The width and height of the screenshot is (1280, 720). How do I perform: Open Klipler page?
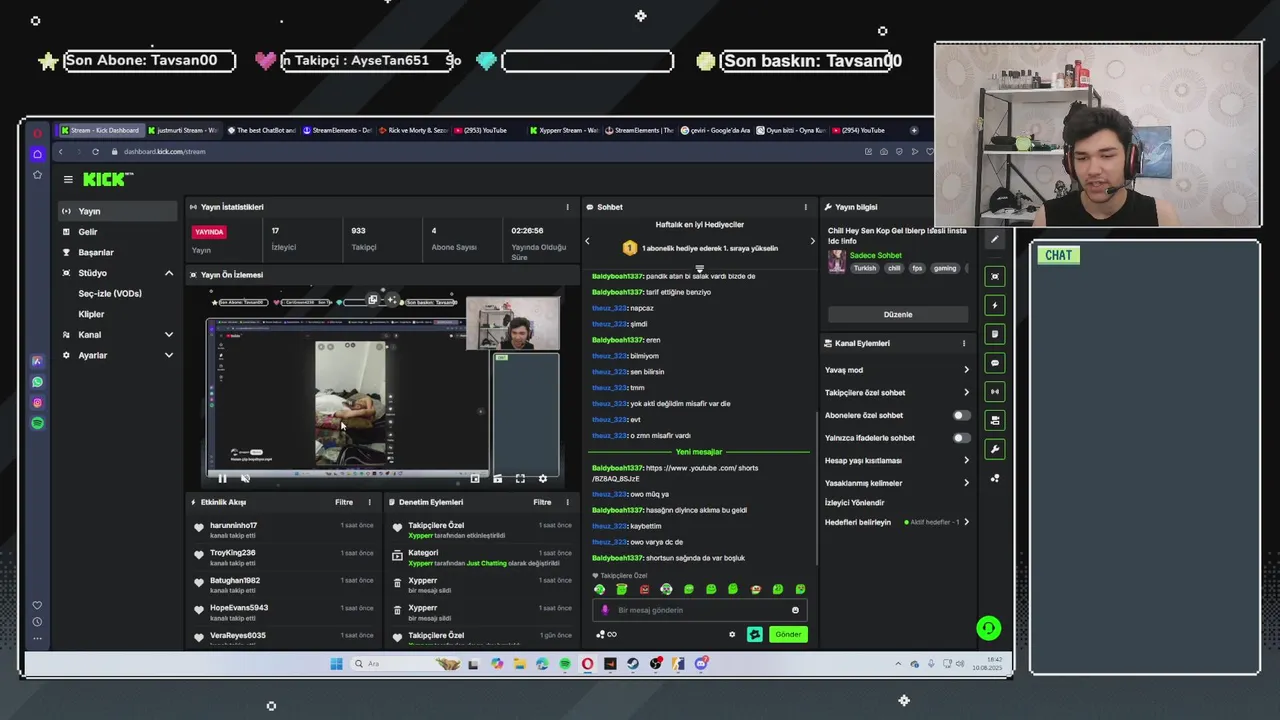click(91, 314)
